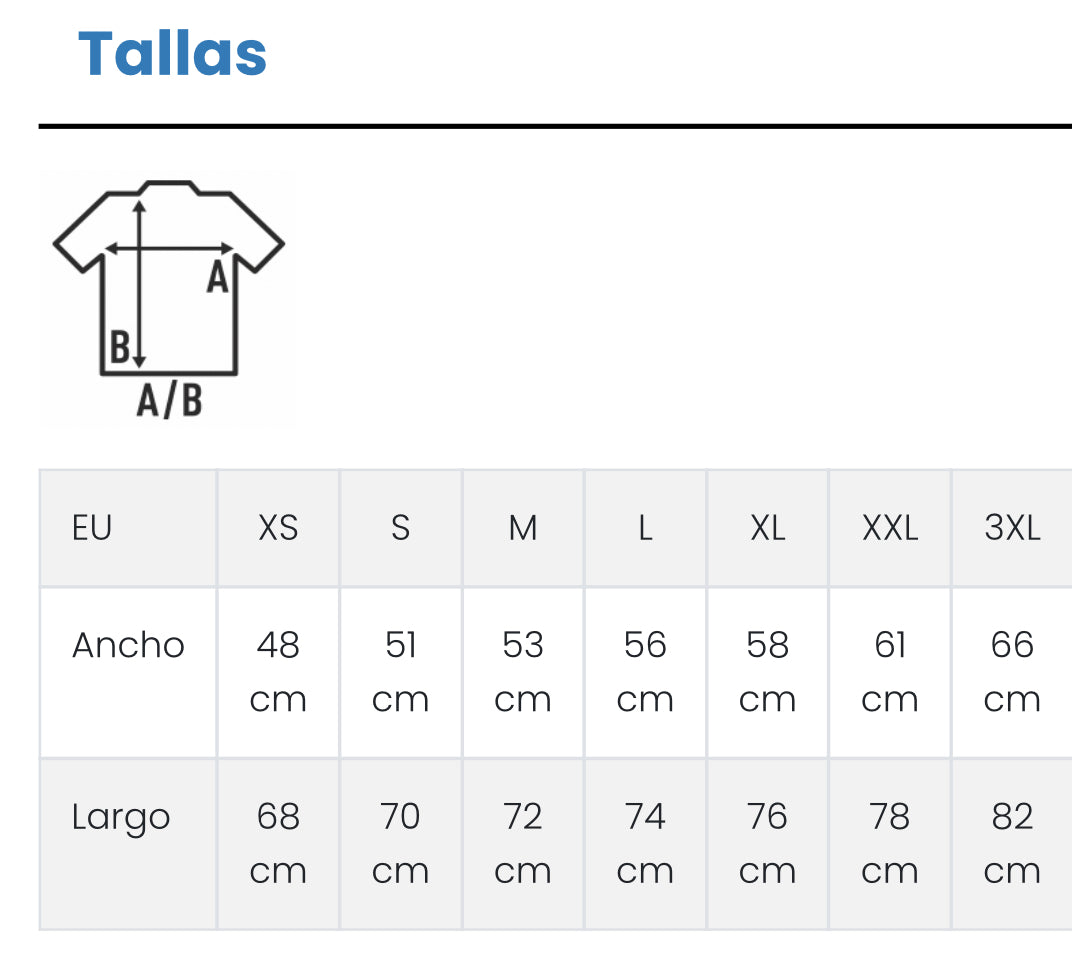
Task: Click the 82 cm length cell
Action: (1012, 844)
